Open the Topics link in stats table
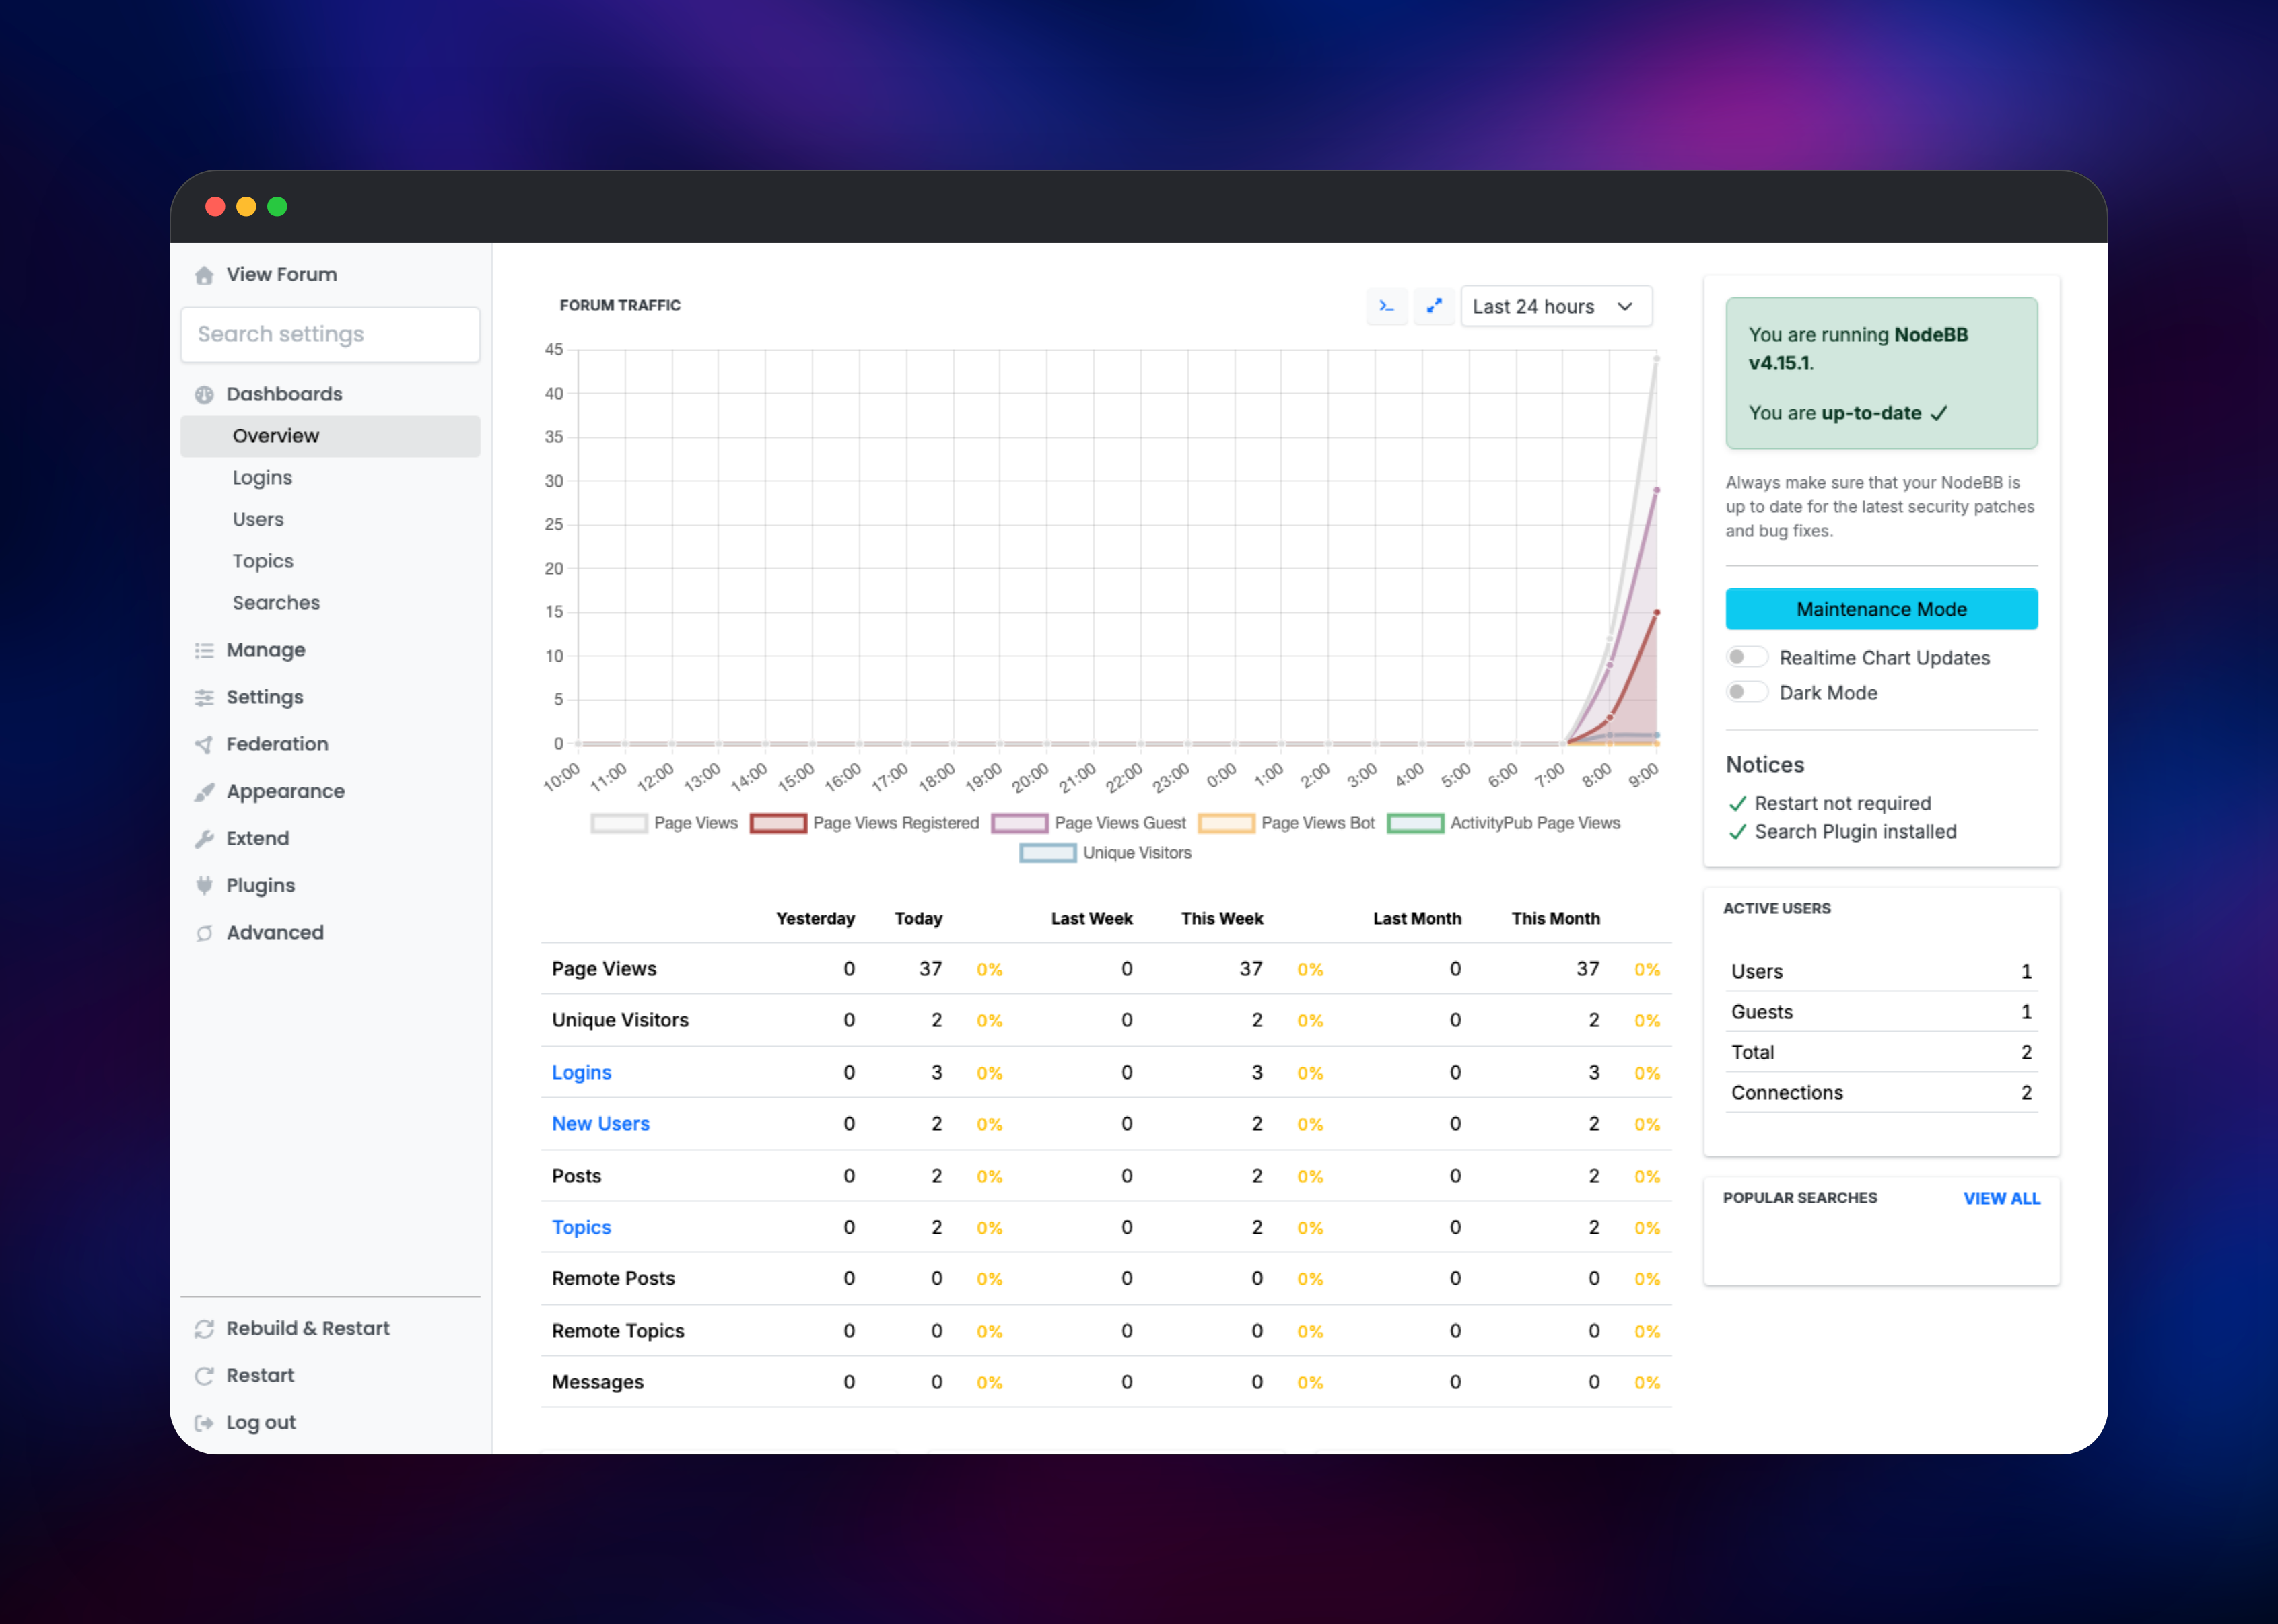This screenshot has height=1624, width=2278. click(x=581, y=1227)
